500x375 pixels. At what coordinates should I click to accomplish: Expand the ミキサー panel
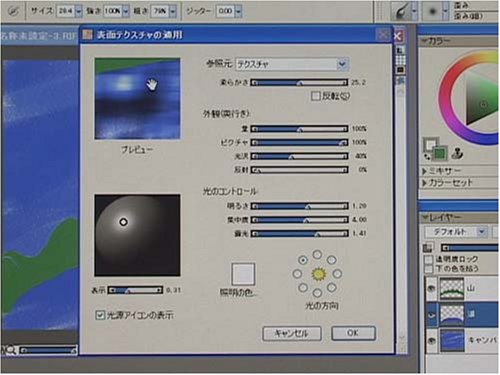pyautogui.click(x=425, y=171)
